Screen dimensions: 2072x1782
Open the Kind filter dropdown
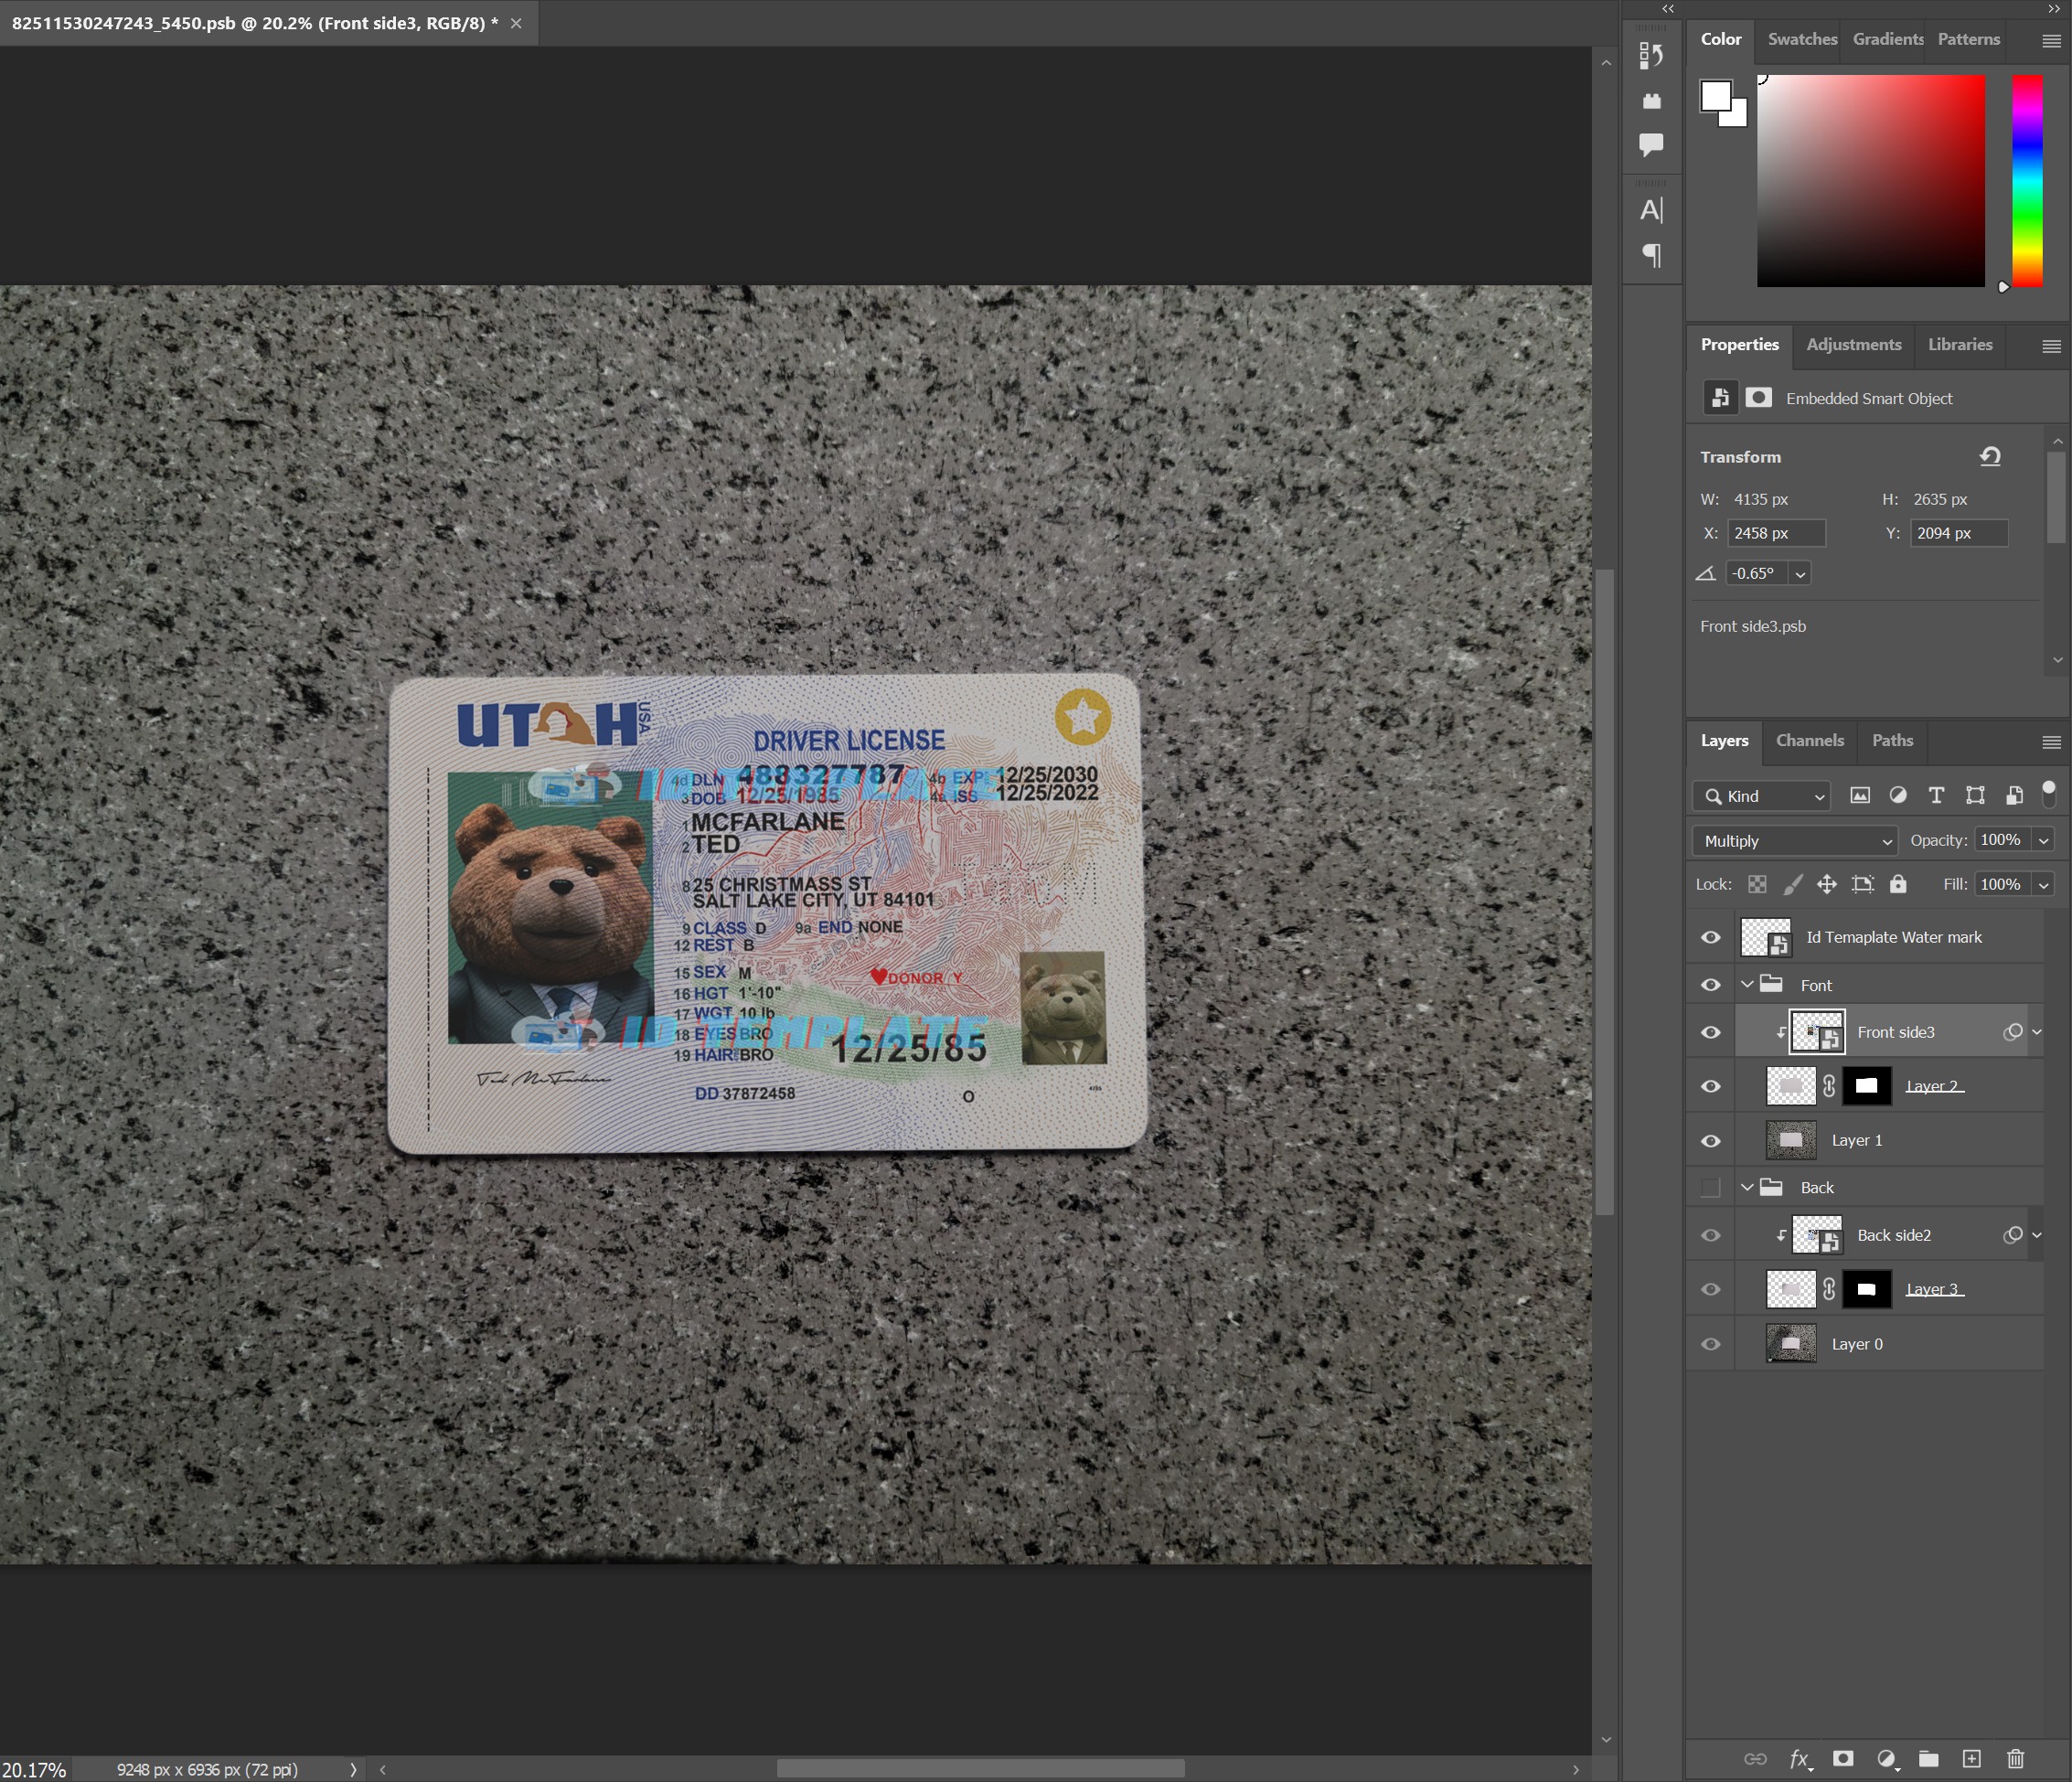coord(1761,796)
